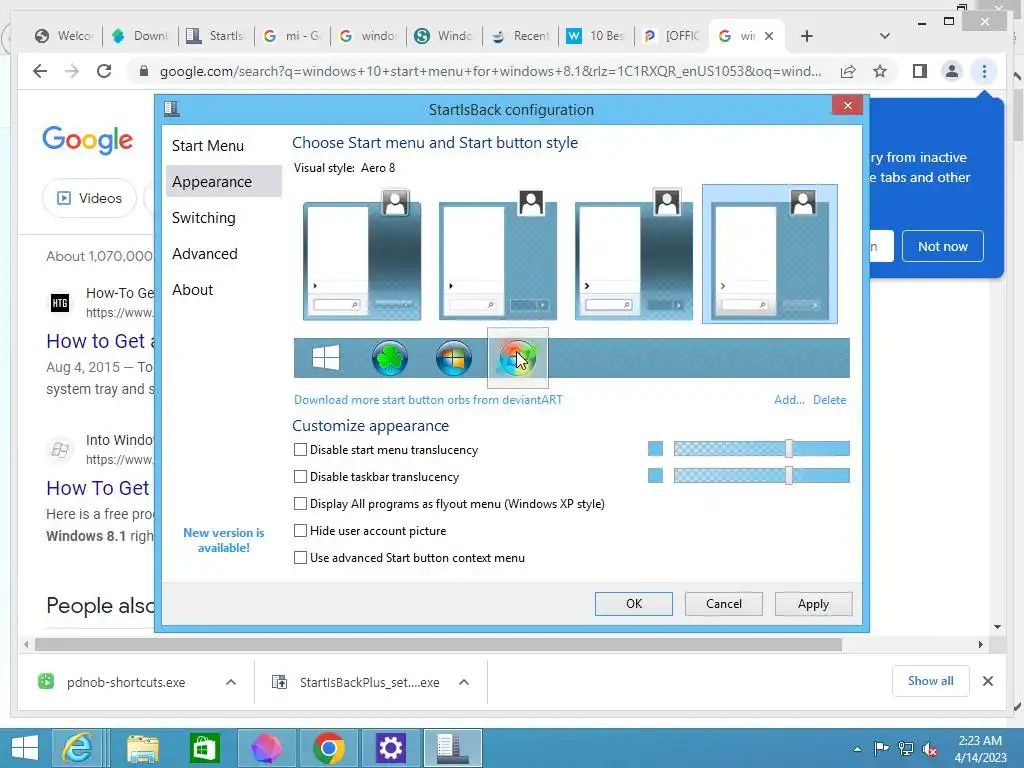
Task: Click Not now in Chrome popup
Action: pyautogui.click(x=942, y=246)
